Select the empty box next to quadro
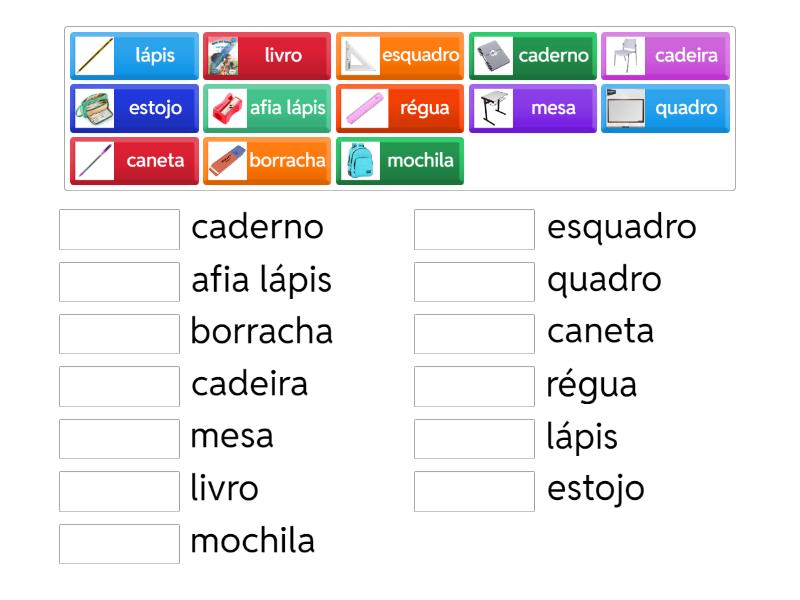Screen dimensions: 800x600 coord(473,281)
